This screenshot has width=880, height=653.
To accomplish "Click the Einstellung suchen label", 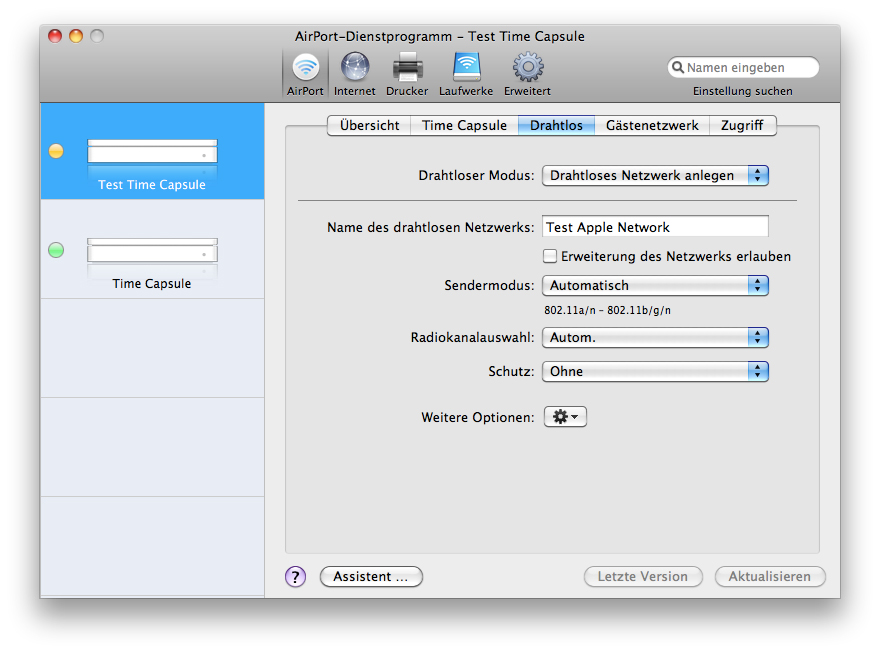I will tap(742, 91).
